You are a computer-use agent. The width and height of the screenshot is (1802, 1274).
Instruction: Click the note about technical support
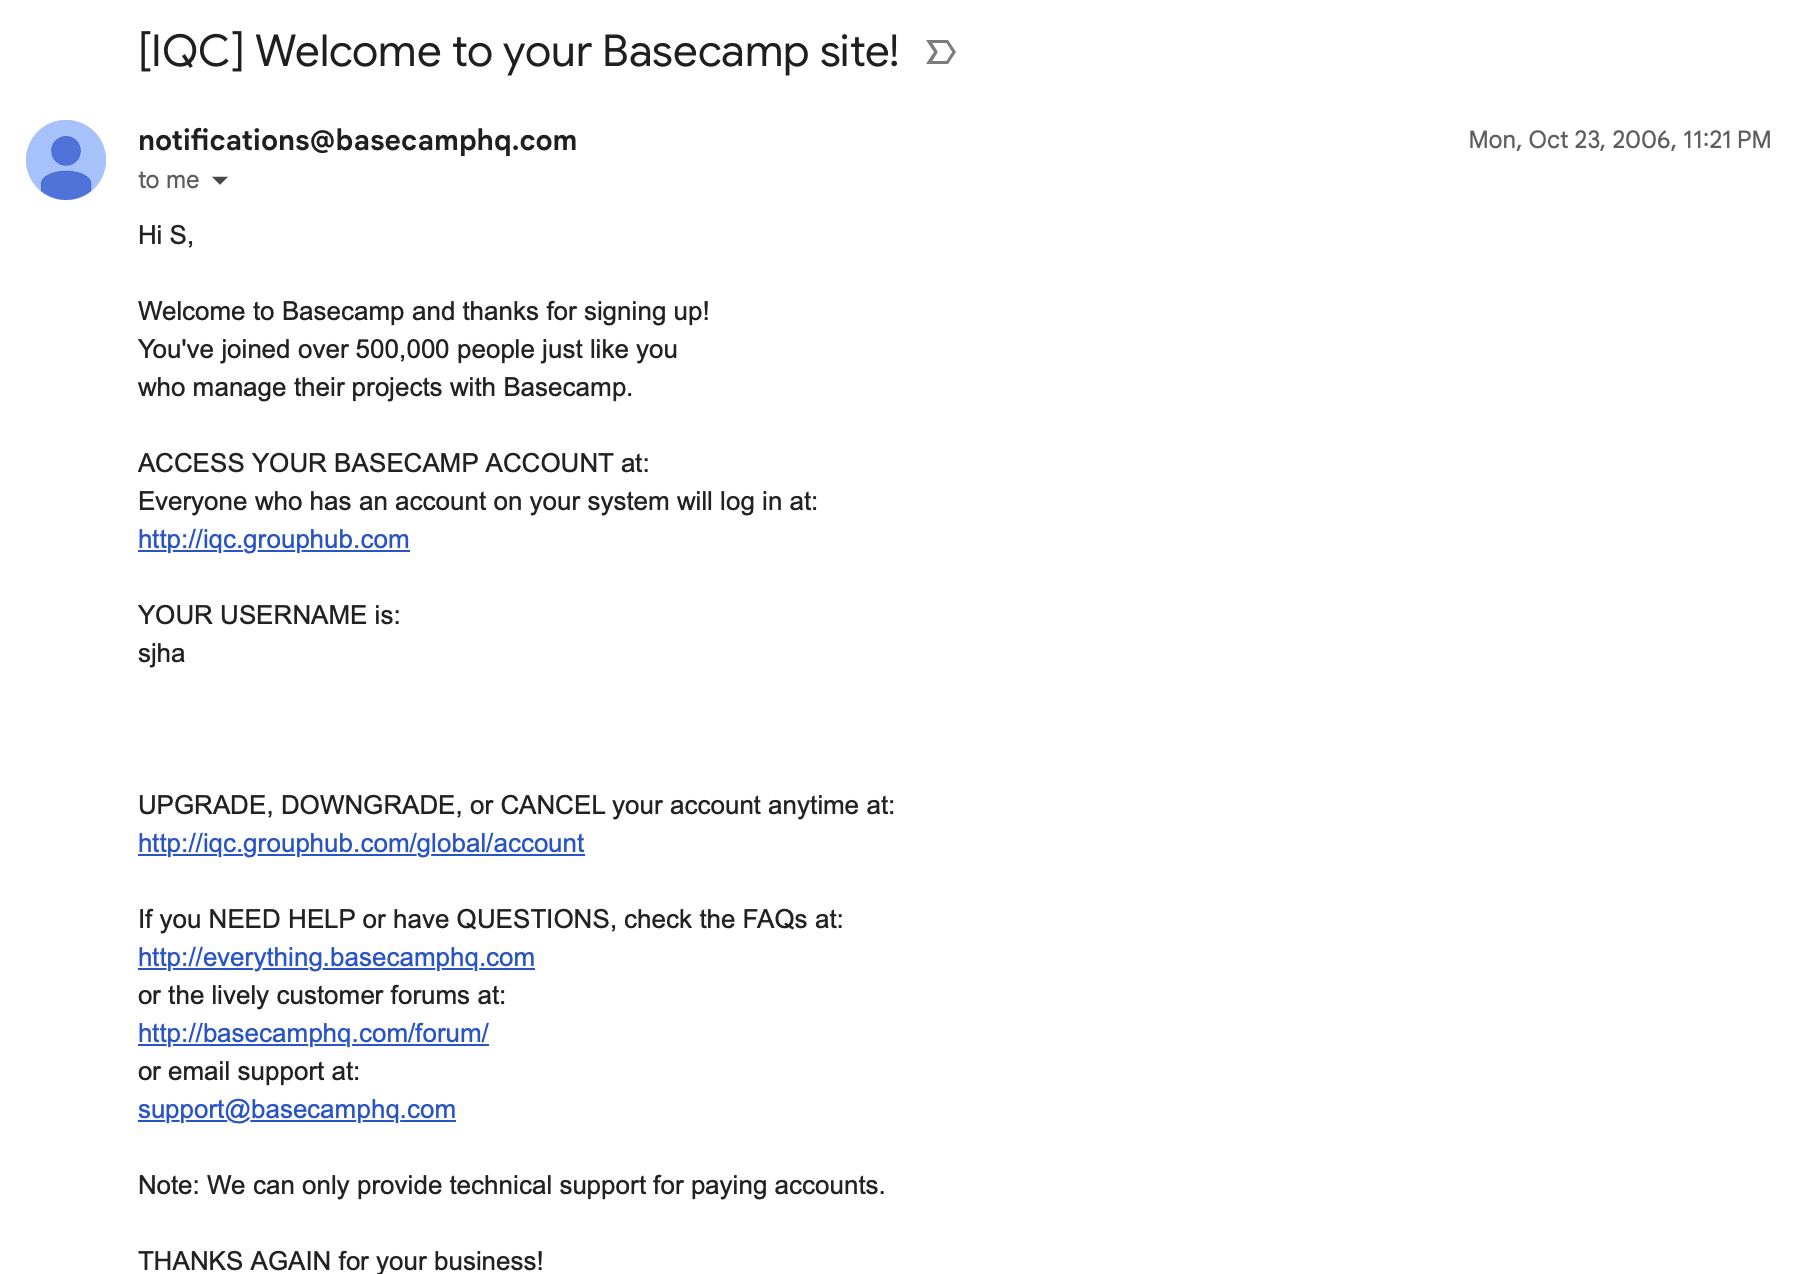[511, 1185]
